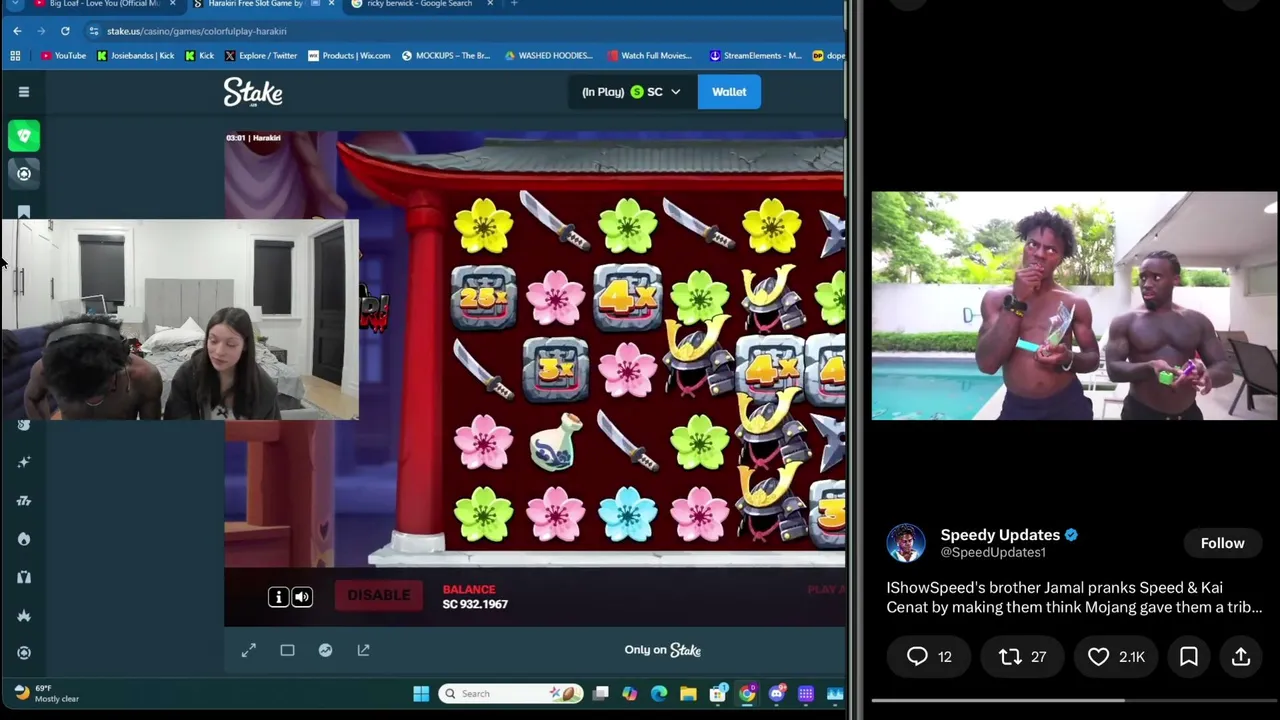This screenshot has width=1280, height=720.
Task: Open the Kick bookmark
Action: click(x=200, y=56)
